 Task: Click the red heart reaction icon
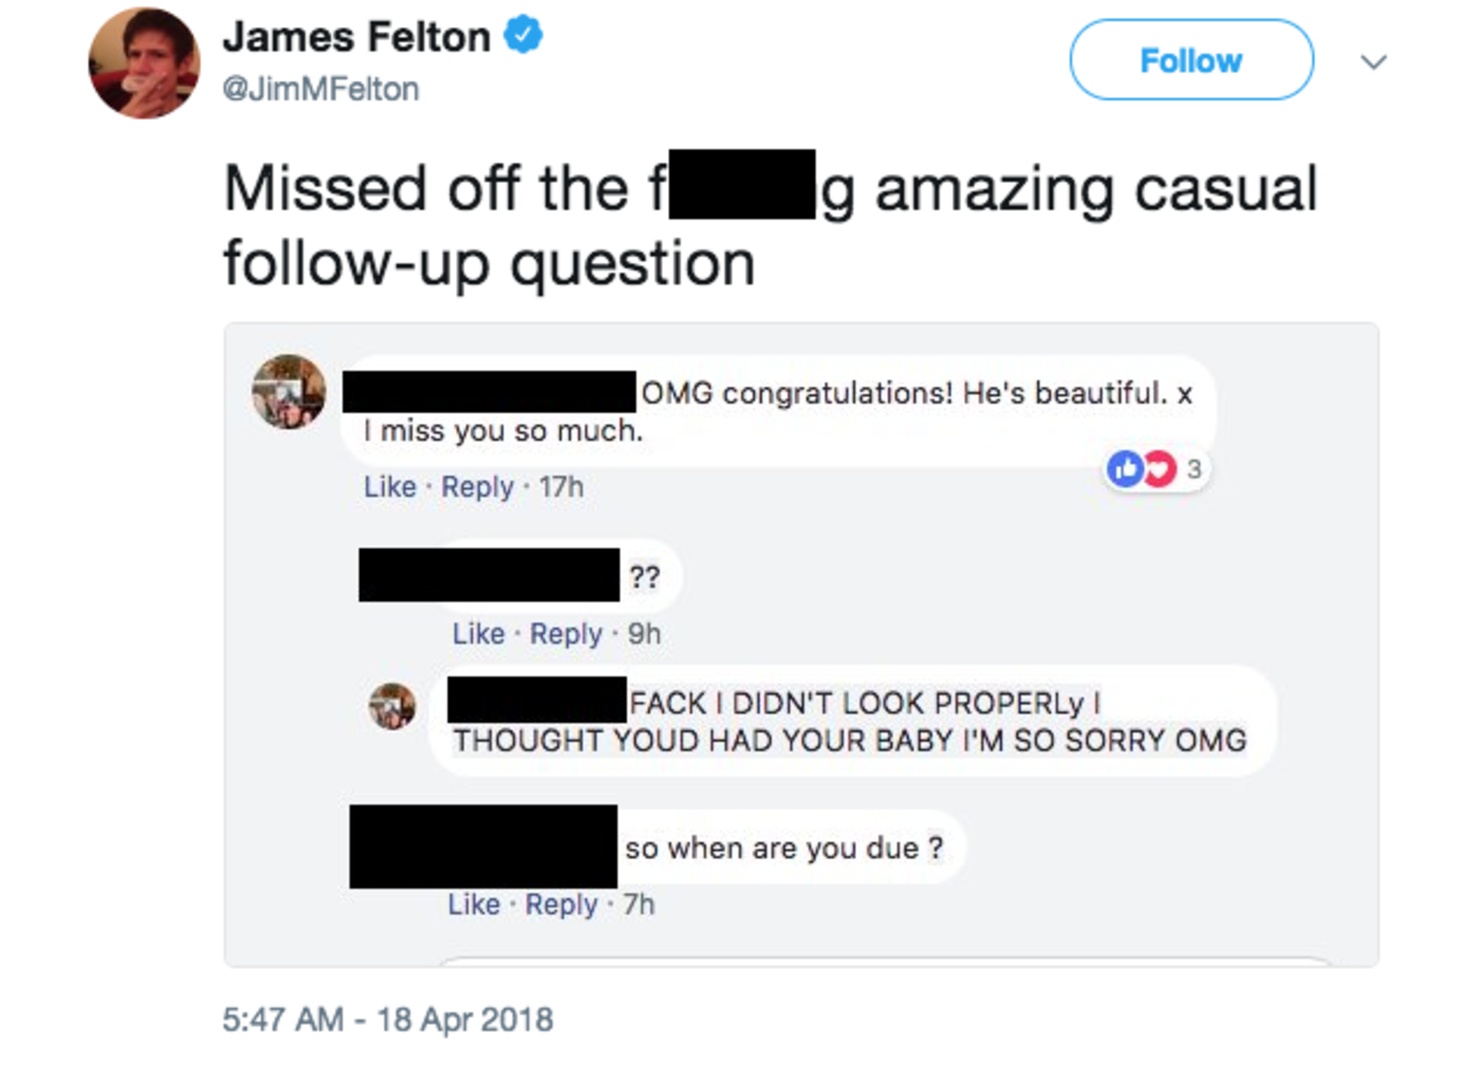point(1158,468)
